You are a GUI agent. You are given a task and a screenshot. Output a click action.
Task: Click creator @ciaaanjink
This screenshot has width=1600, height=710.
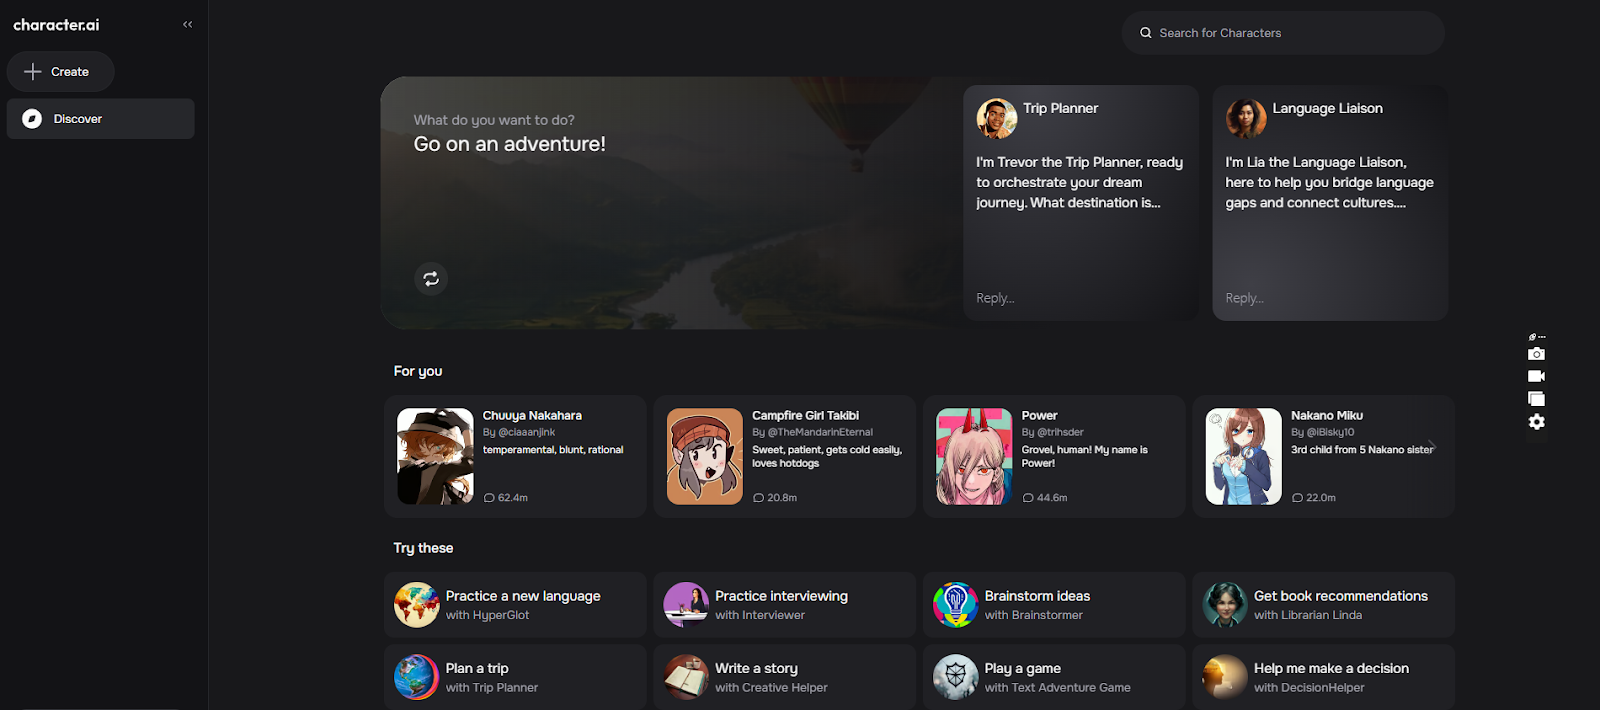526,433
